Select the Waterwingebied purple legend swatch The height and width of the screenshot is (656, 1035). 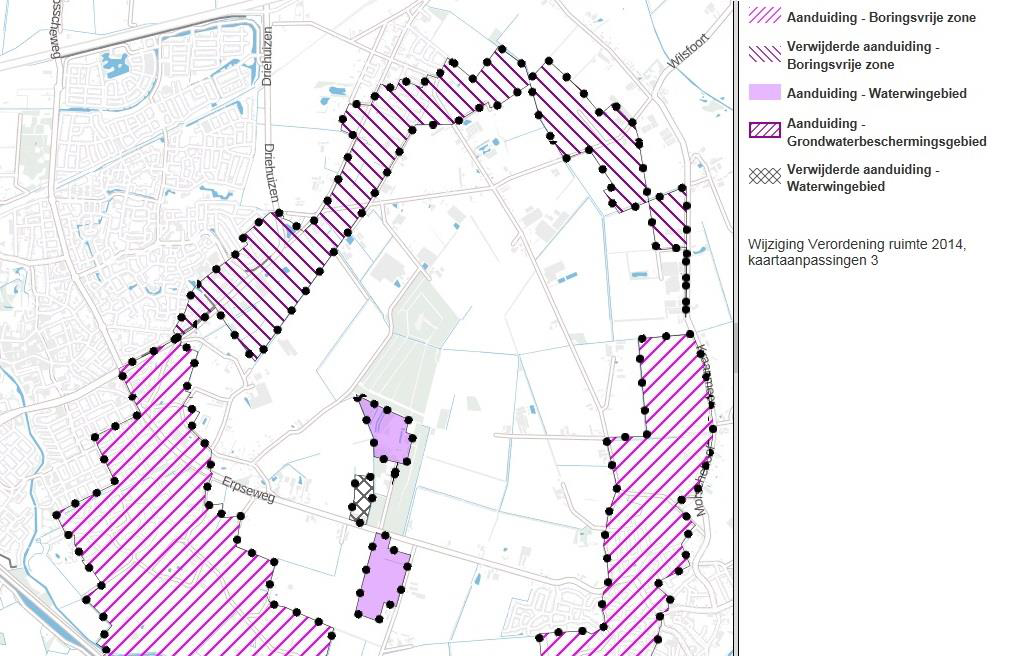[x=765, y=92]
